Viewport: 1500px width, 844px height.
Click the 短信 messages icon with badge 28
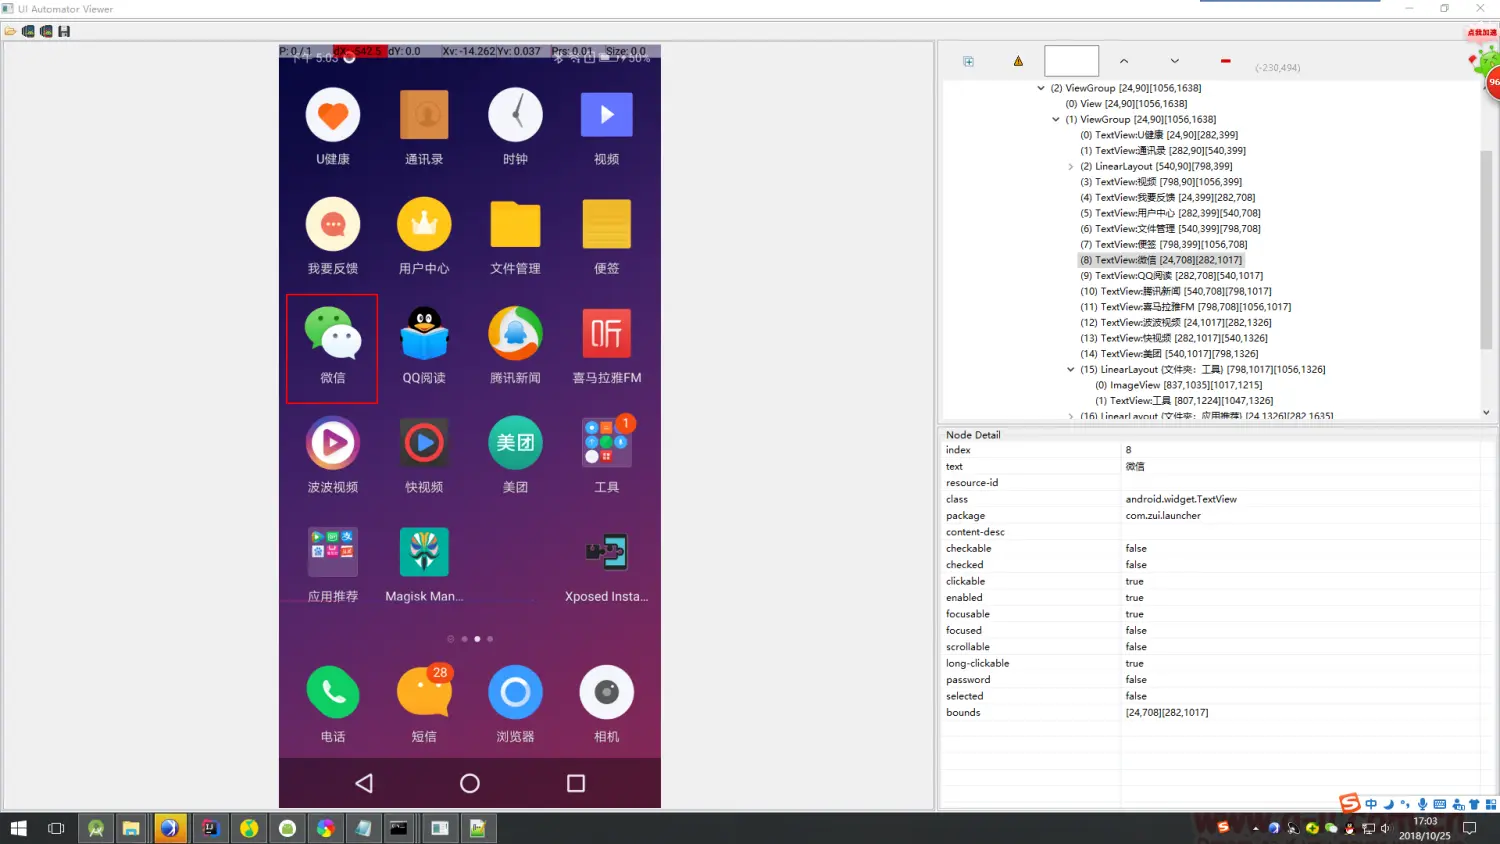(425, 691)
